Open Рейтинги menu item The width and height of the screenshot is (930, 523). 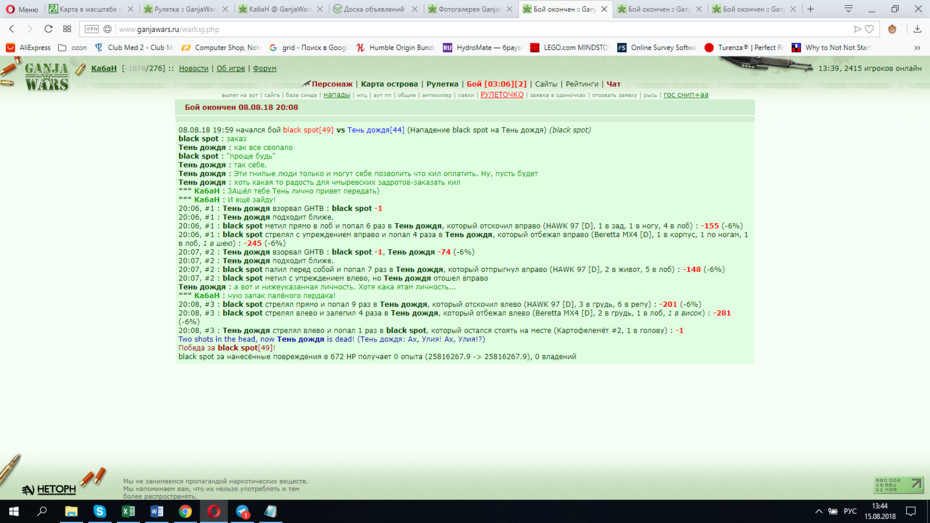[582, 84]
